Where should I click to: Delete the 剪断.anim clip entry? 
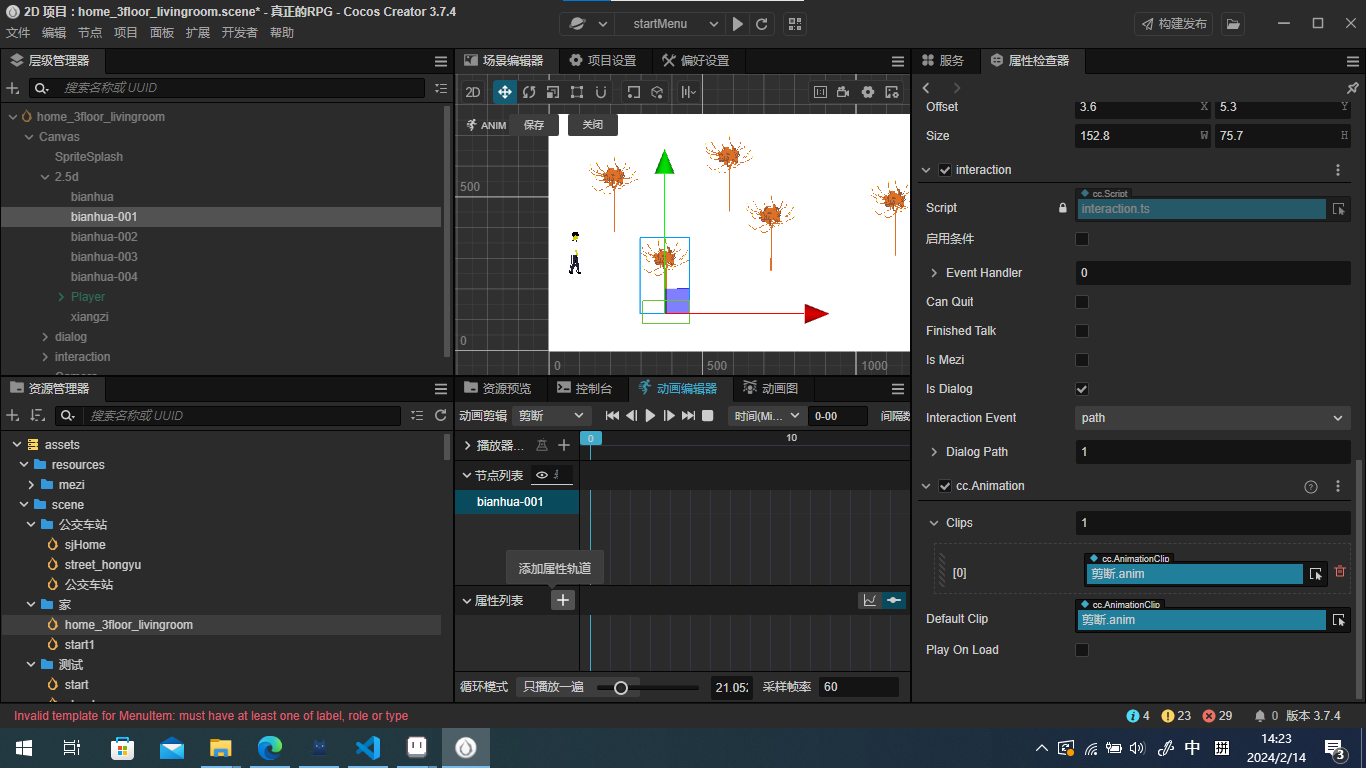point(1340,572)
